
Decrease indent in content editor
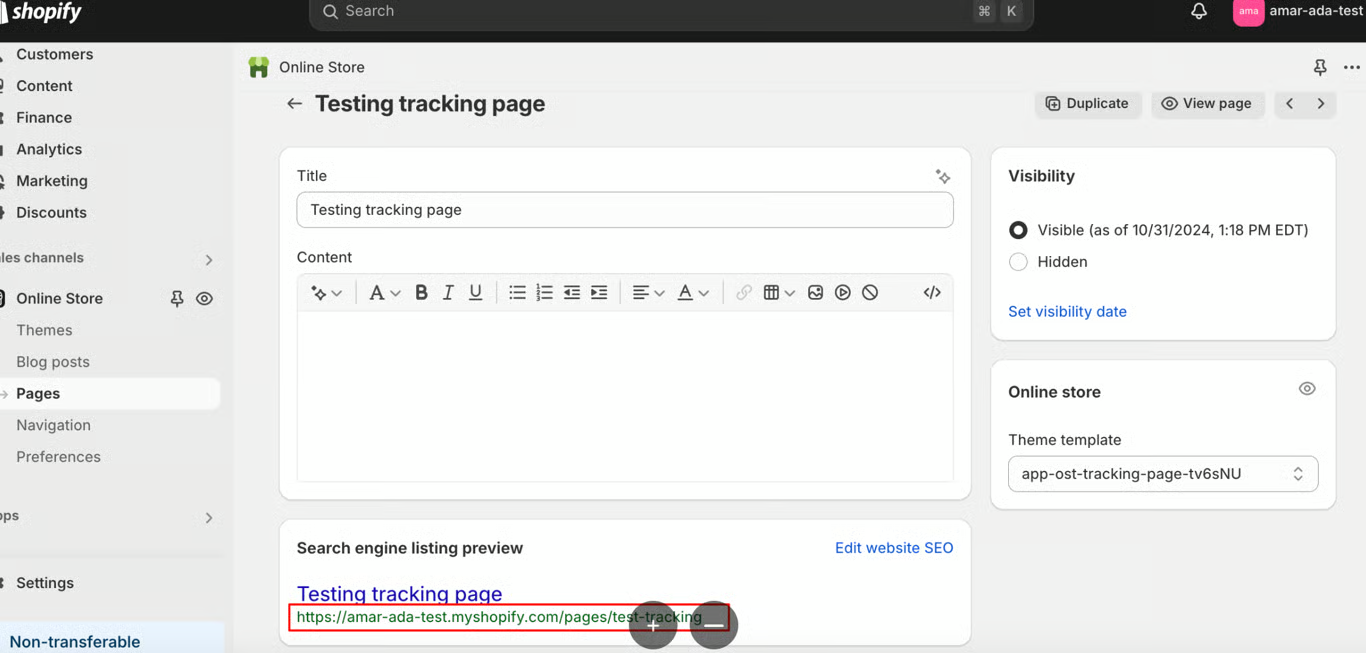click(572, 292)
